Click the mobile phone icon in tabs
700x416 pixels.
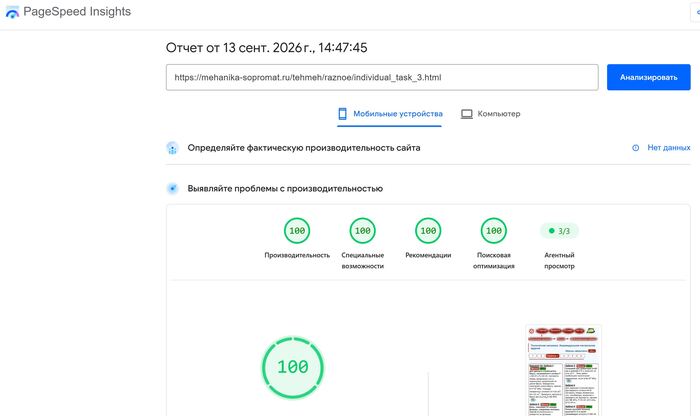coord(342,114)
